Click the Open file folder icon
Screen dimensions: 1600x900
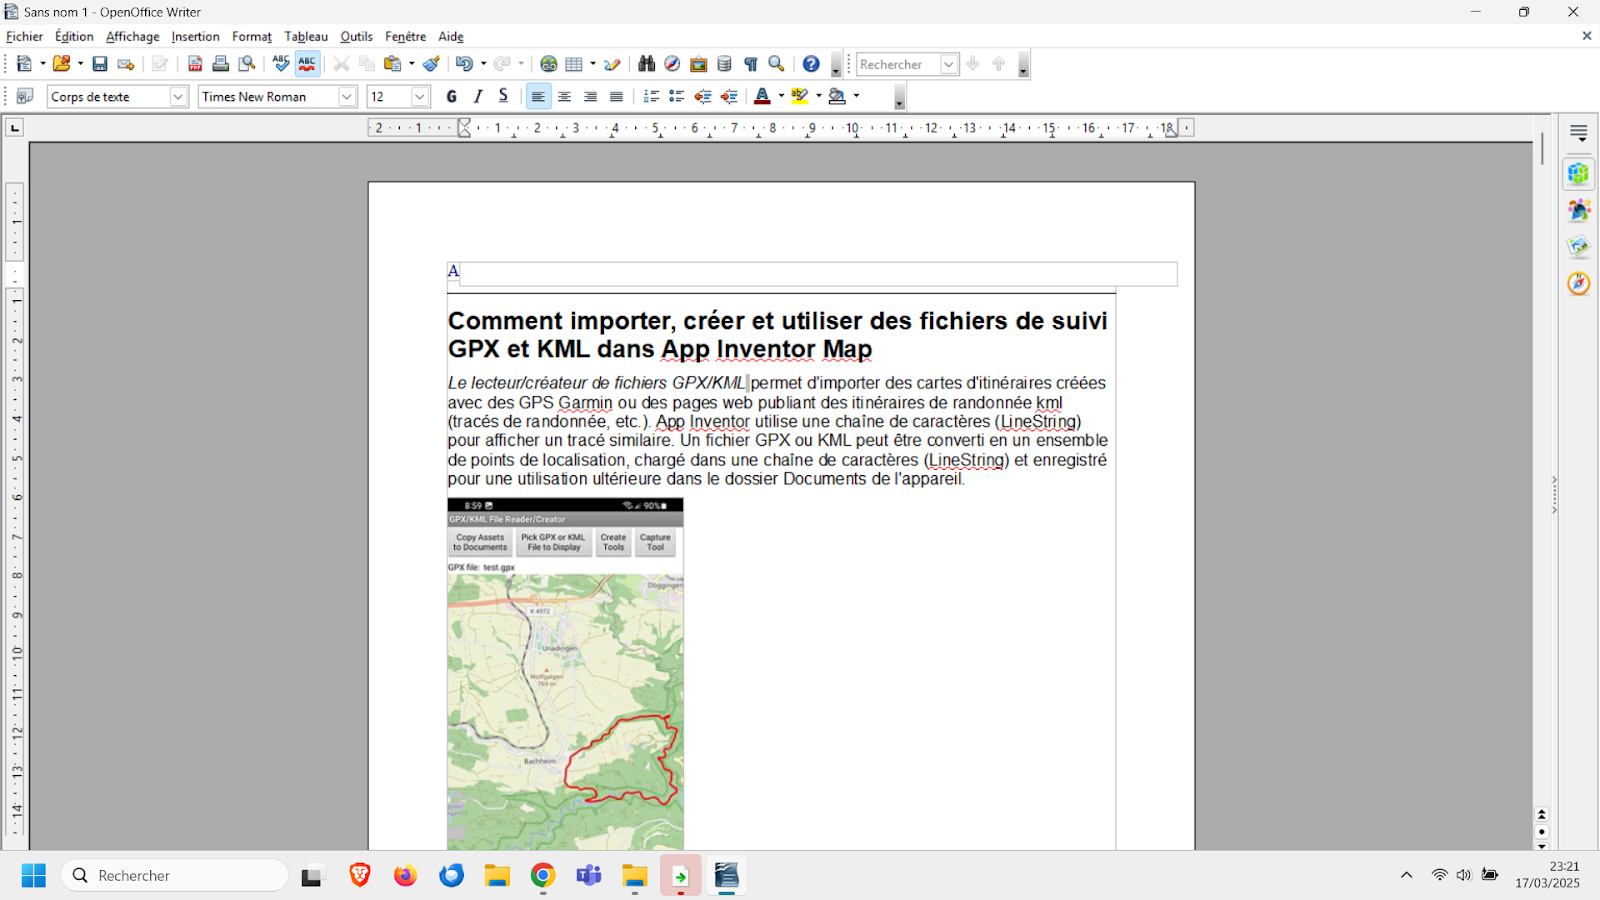click(62, 64)
